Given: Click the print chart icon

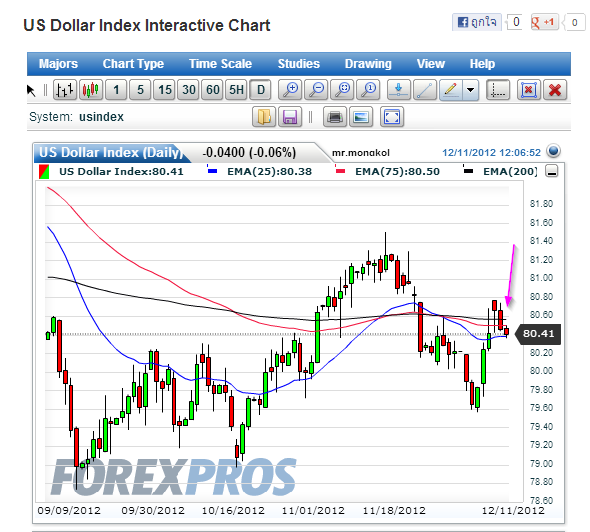Looking at the screenshot, I should click(335, 117).
